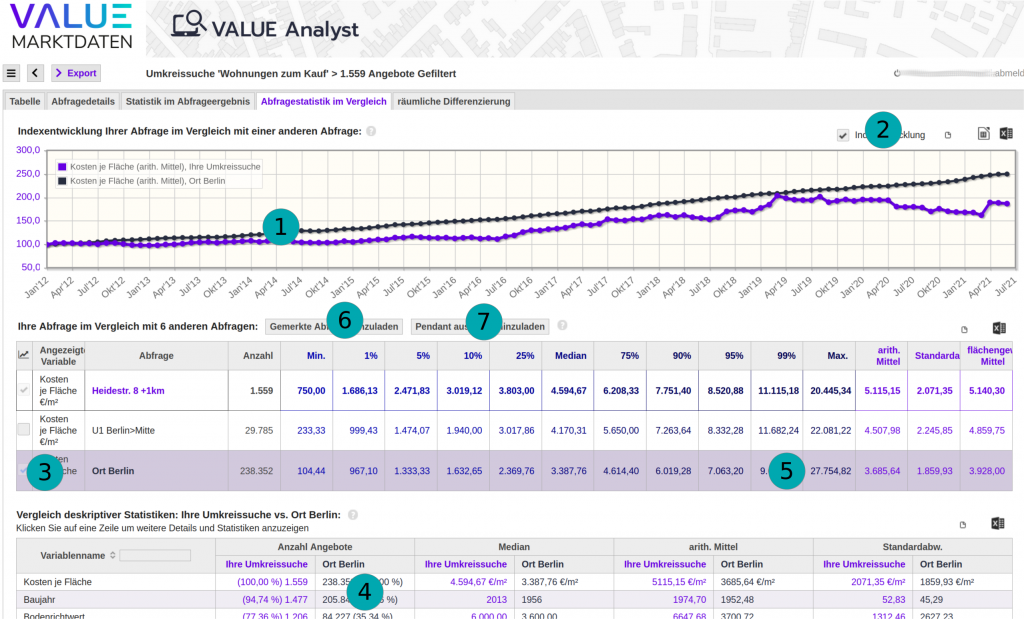
Task: Sort by Variablenname using the sort arrows
Action: (112, 555)
